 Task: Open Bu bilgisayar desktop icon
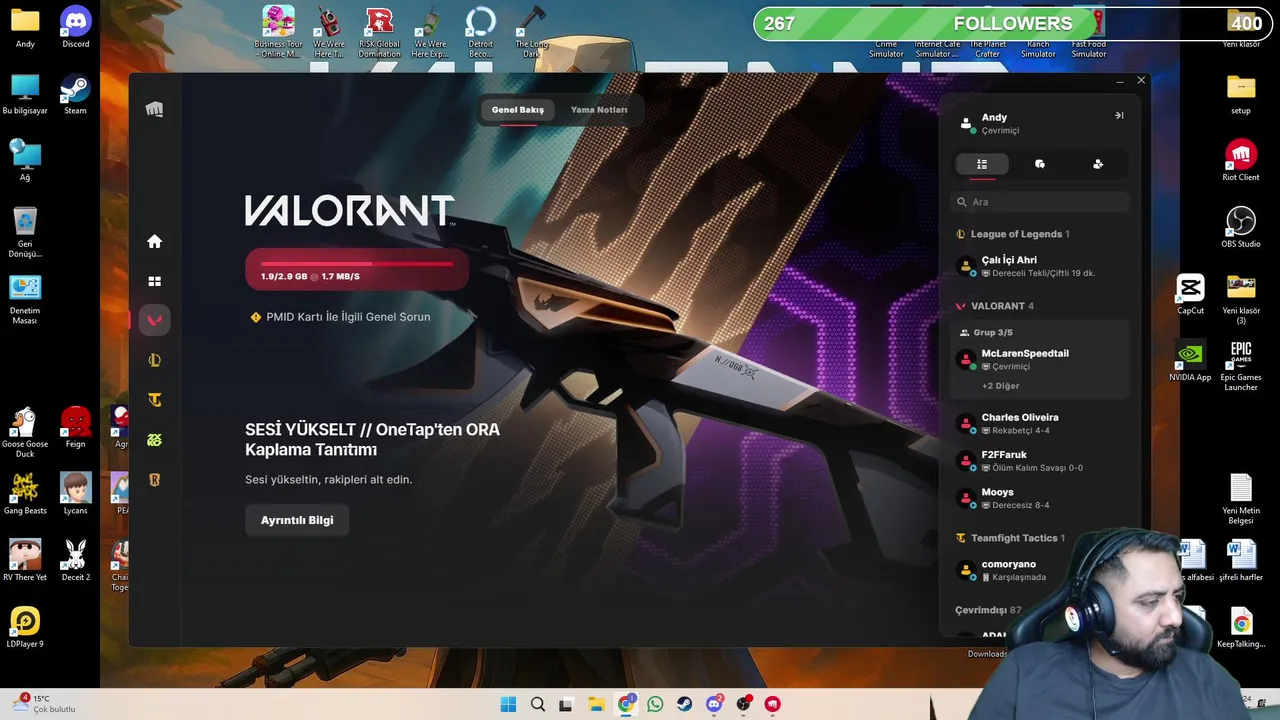point(25,94)
